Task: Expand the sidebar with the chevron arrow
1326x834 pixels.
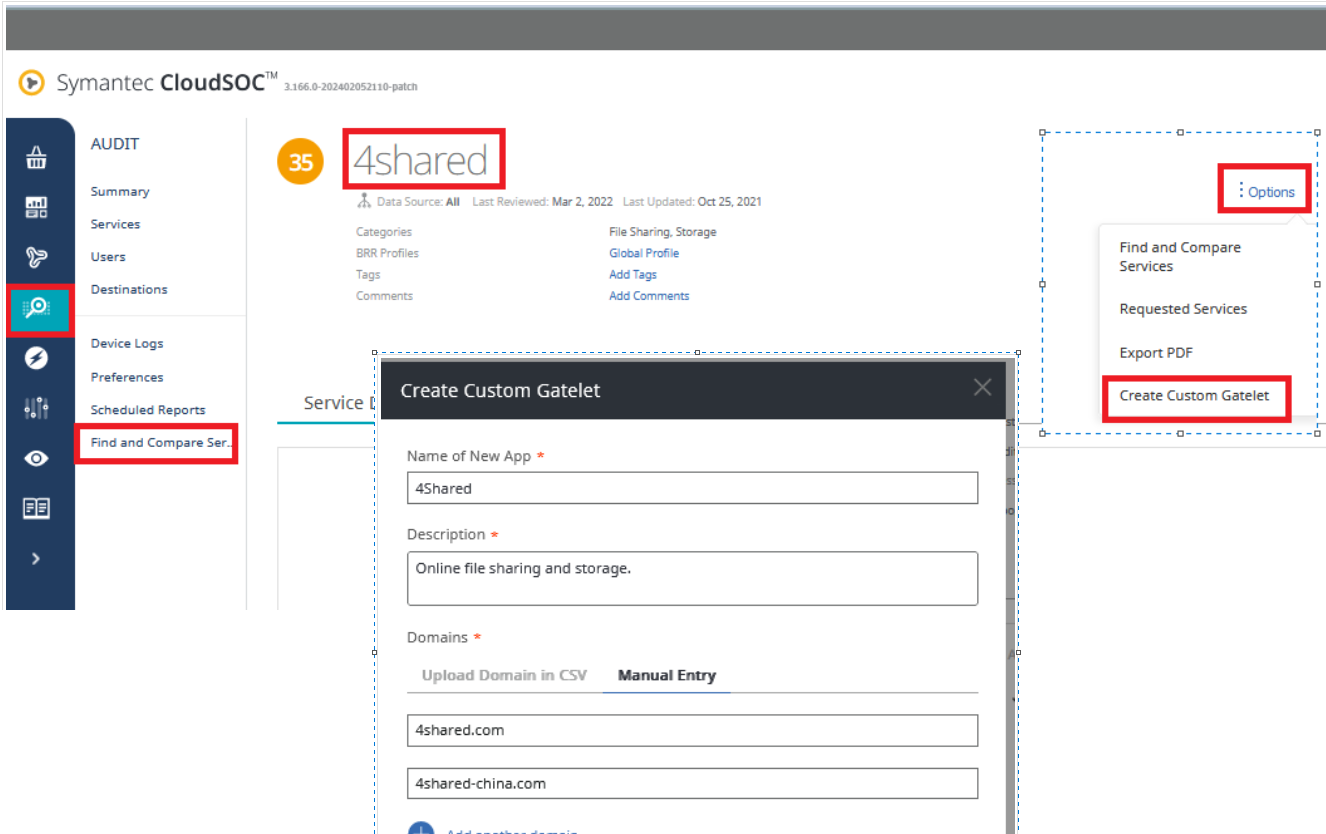Action: tap(37, 558)
